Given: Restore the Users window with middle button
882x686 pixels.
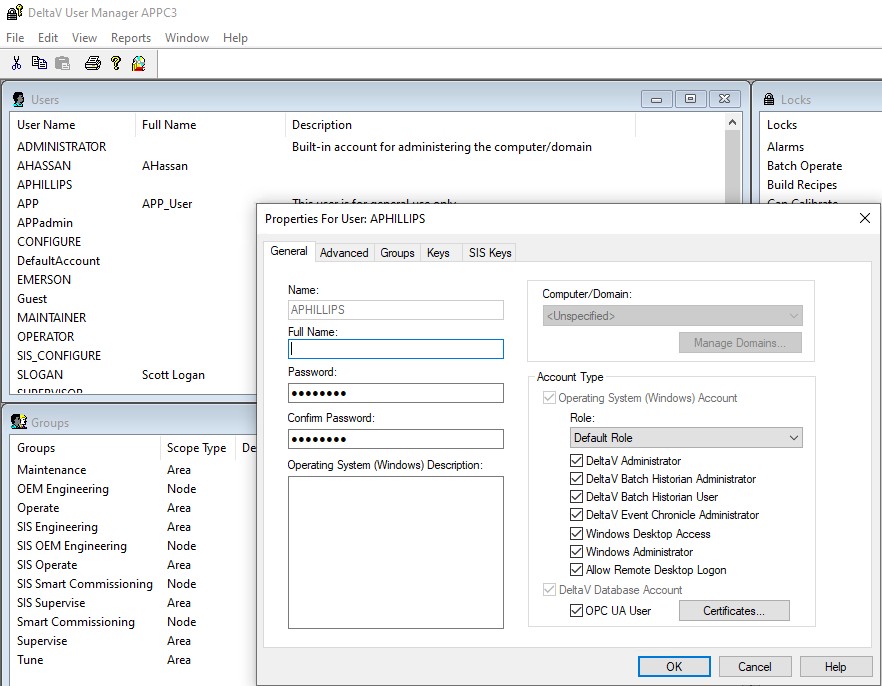Looking at the screenshot, I should (x=690, y=99).
